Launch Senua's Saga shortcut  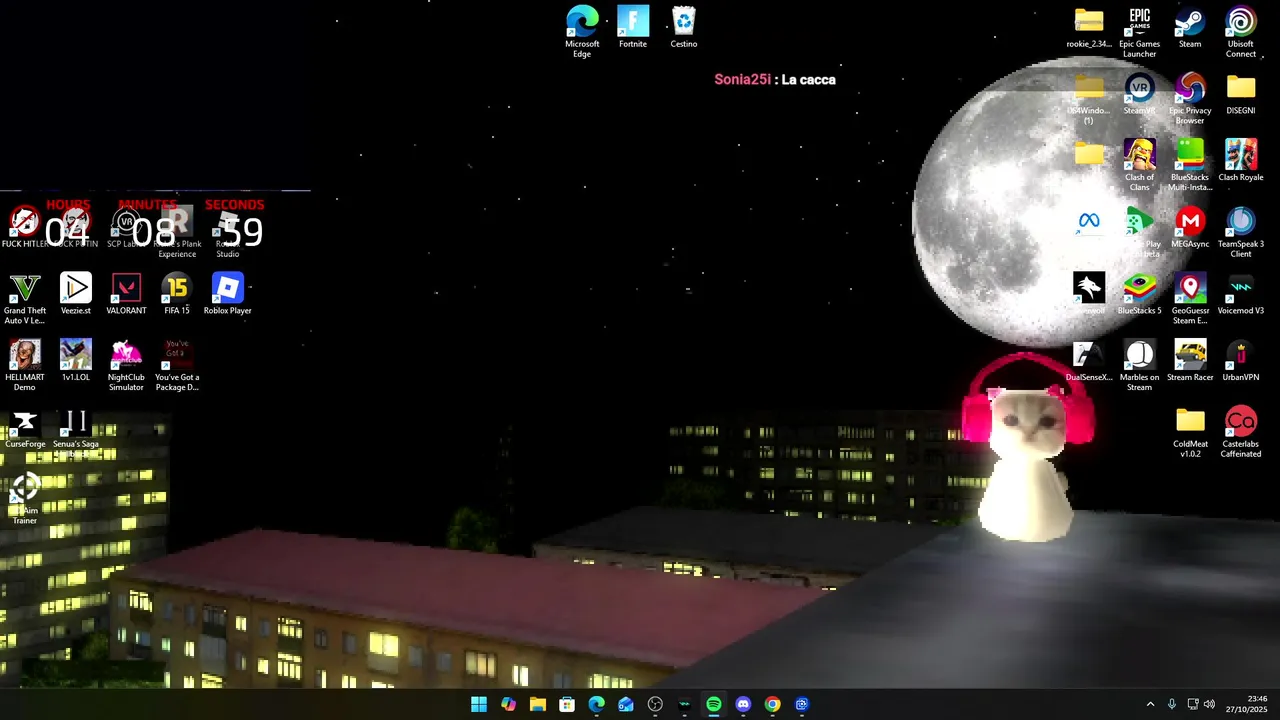point(76,432)
